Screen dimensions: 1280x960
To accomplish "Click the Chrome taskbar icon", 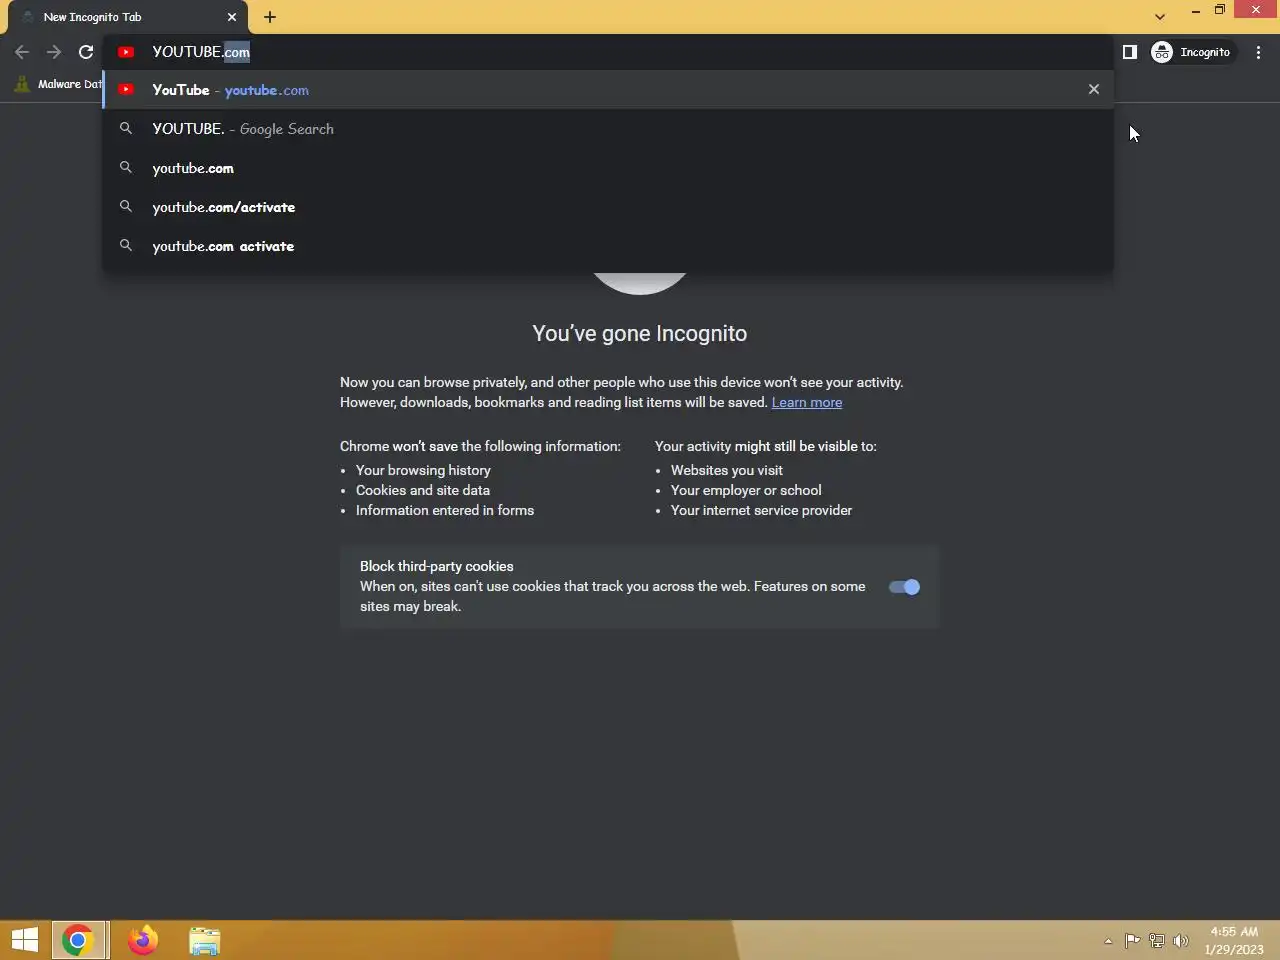I will [78, 940].
